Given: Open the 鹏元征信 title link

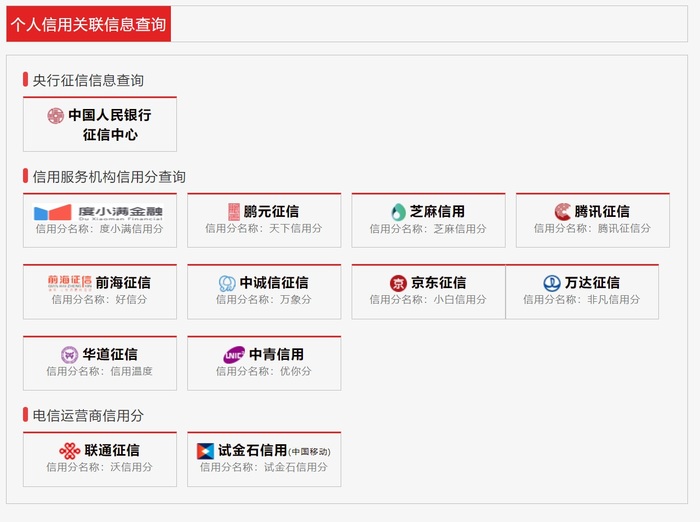Looking at the screenshot, I should point(271,211).
